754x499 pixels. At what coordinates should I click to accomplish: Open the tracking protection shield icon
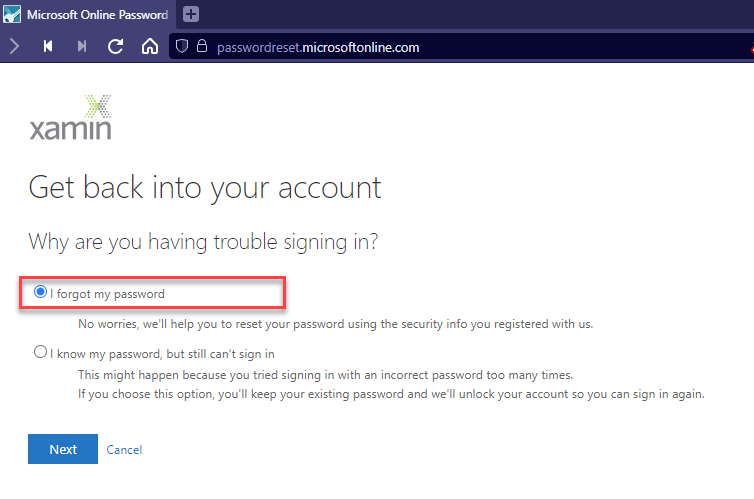pyautogui.click(x=182, y=47)
